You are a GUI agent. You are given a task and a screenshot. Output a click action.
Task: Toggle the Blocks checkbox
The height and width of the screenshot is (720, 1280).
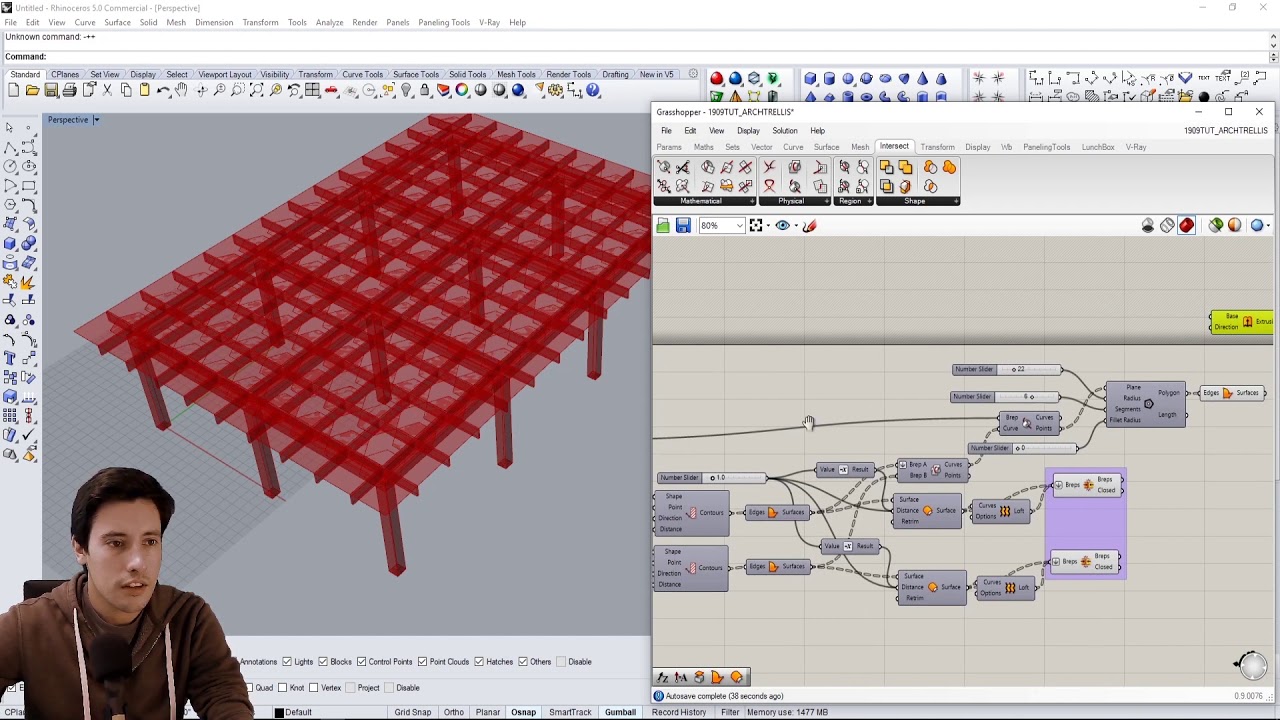point(323,662)
